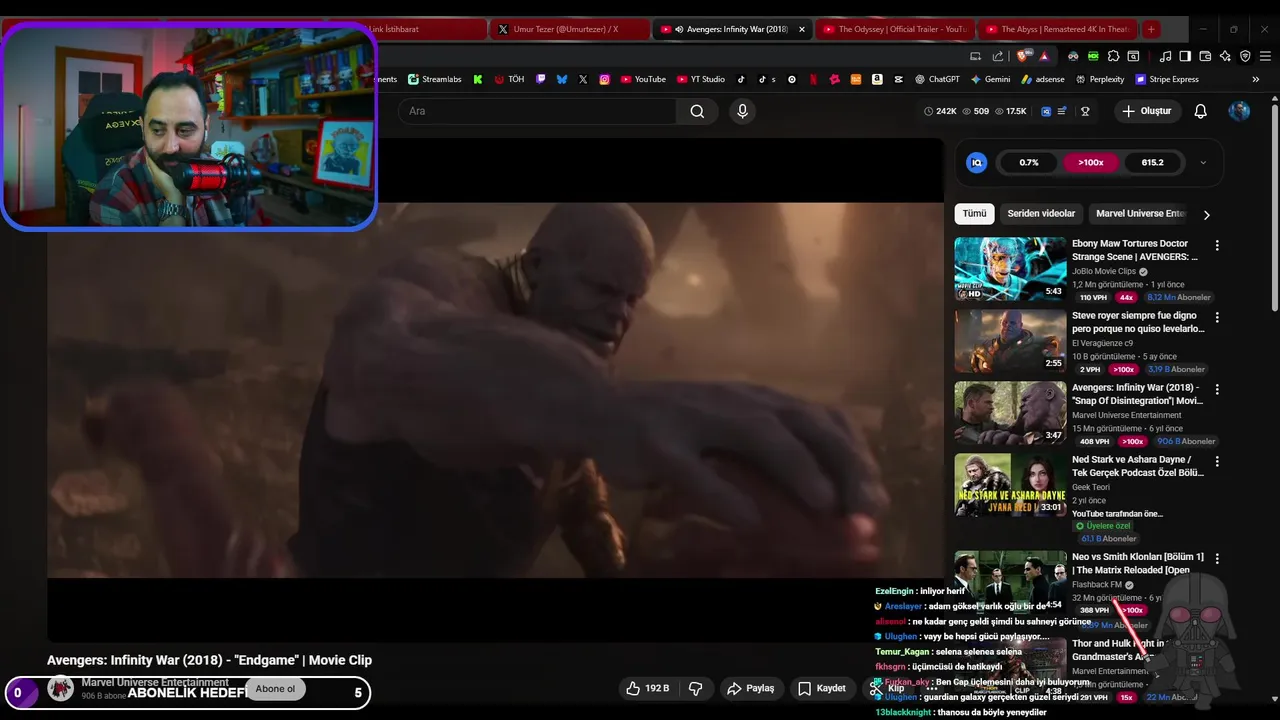This screenshot has height=720, width=1280.
Task: Toggle the browser sidebar panel icon
Action: (1185, 56)
